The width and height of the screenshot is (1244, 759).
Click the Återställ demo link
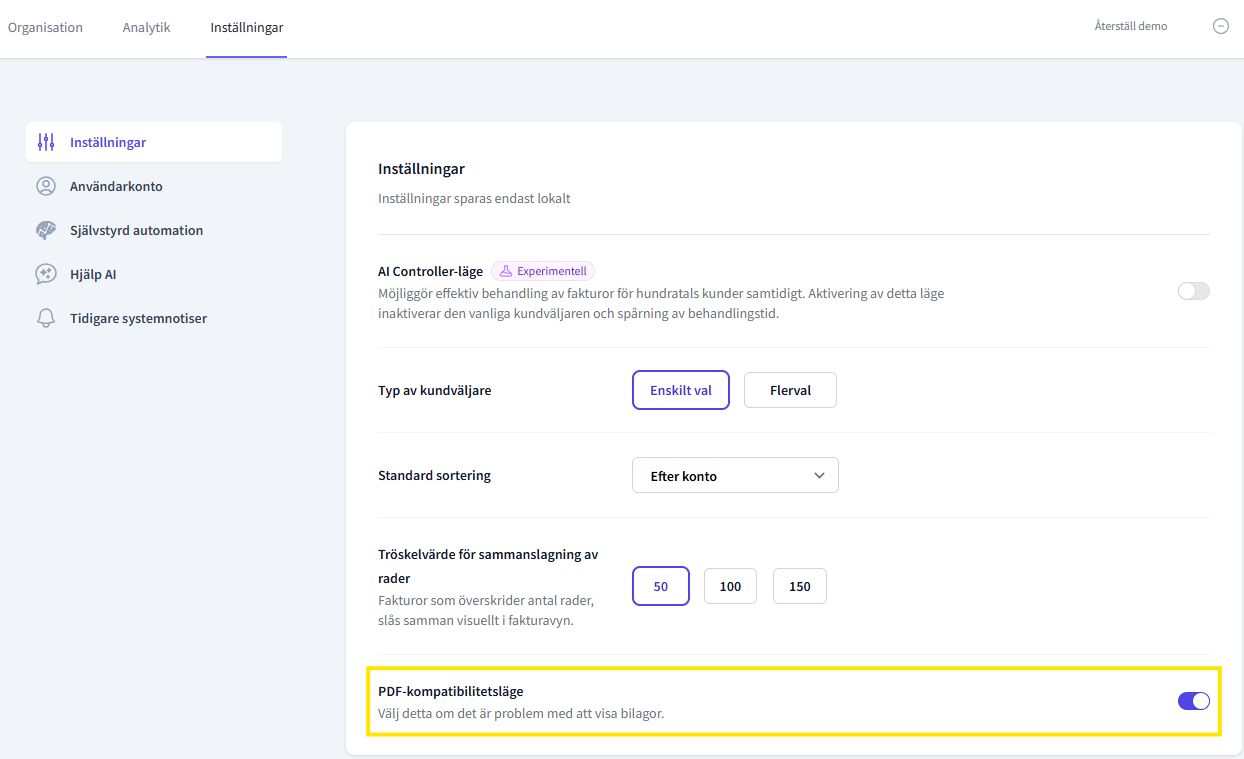click(x=1130, y=26)
